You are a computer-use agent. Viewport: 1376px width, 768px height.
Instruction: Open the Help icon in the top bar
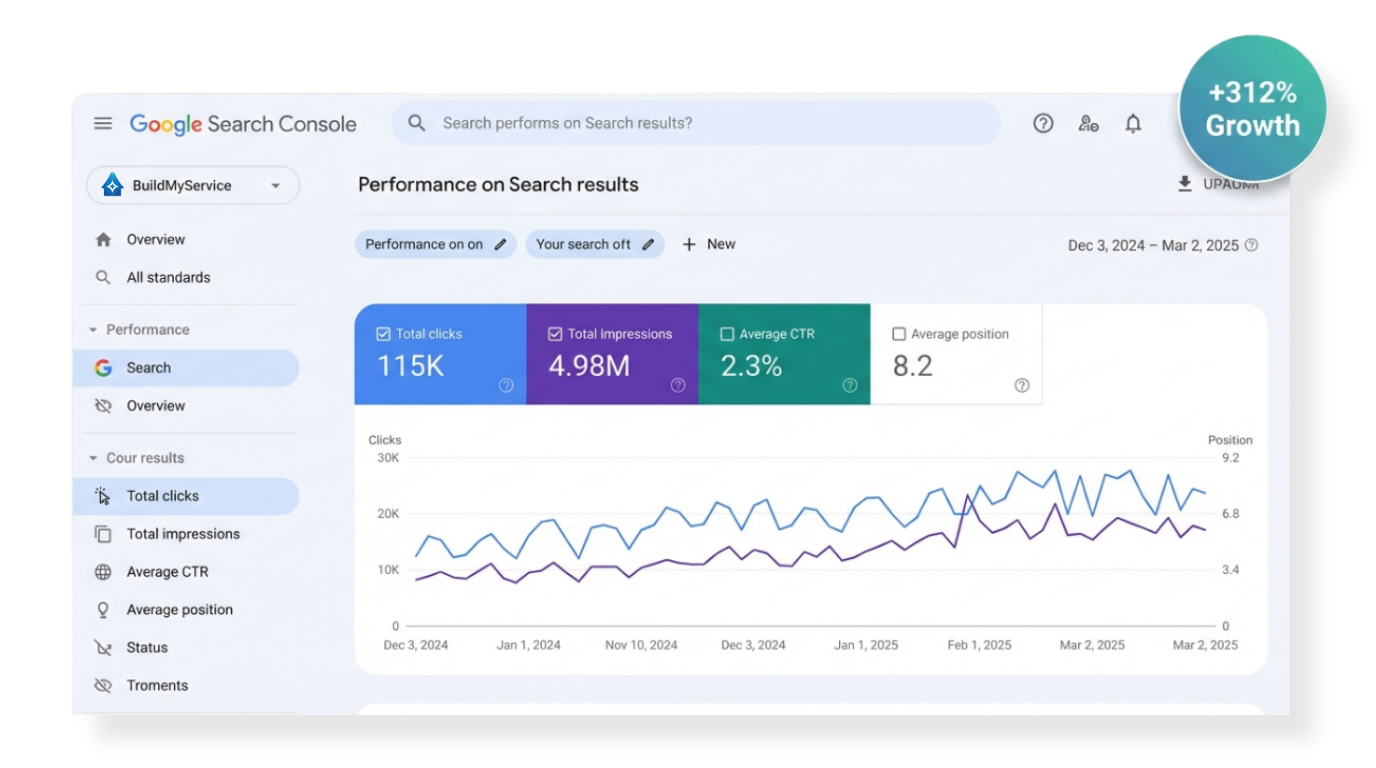(x=1043, y=123)
